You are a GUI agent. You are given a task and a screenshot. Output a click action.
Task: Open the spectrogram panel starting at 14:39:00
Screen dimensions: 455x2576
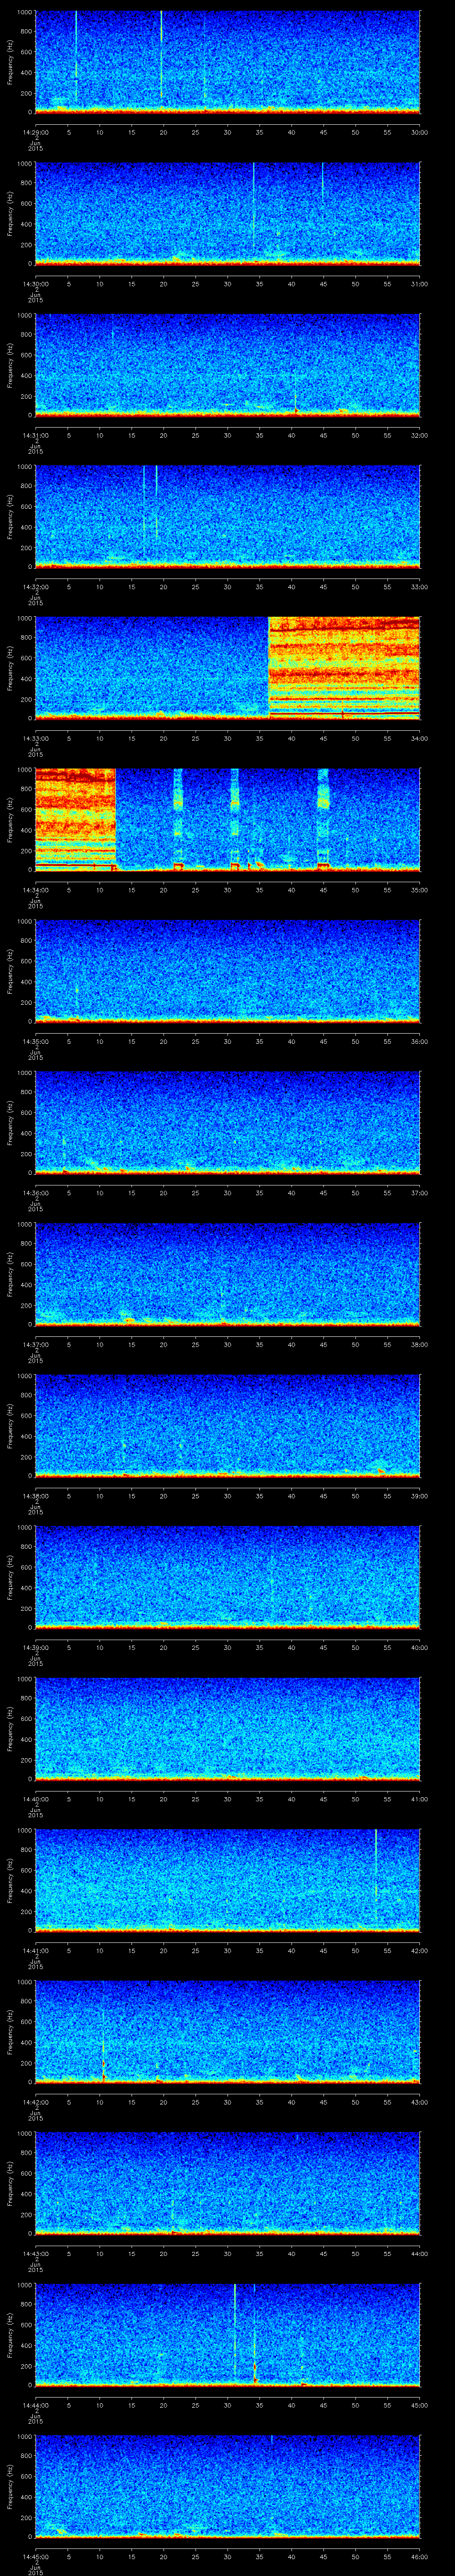tap(227, 1577)
